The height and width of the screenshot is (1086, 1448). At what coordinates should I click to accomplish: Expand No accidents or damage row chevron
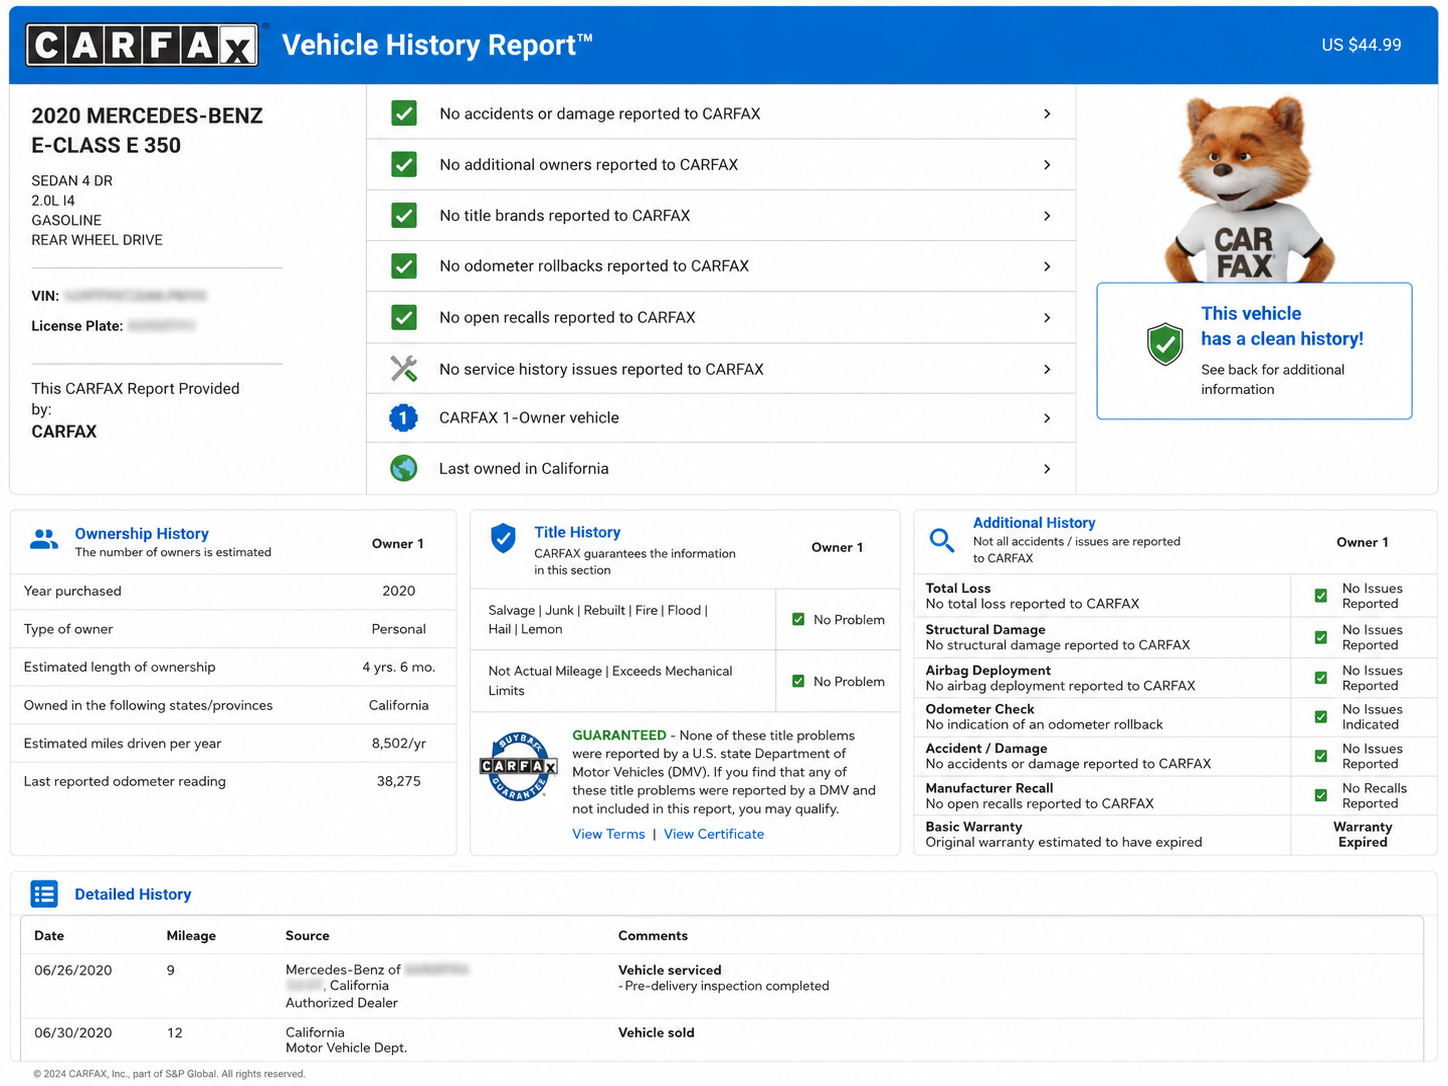[1047, 114]
